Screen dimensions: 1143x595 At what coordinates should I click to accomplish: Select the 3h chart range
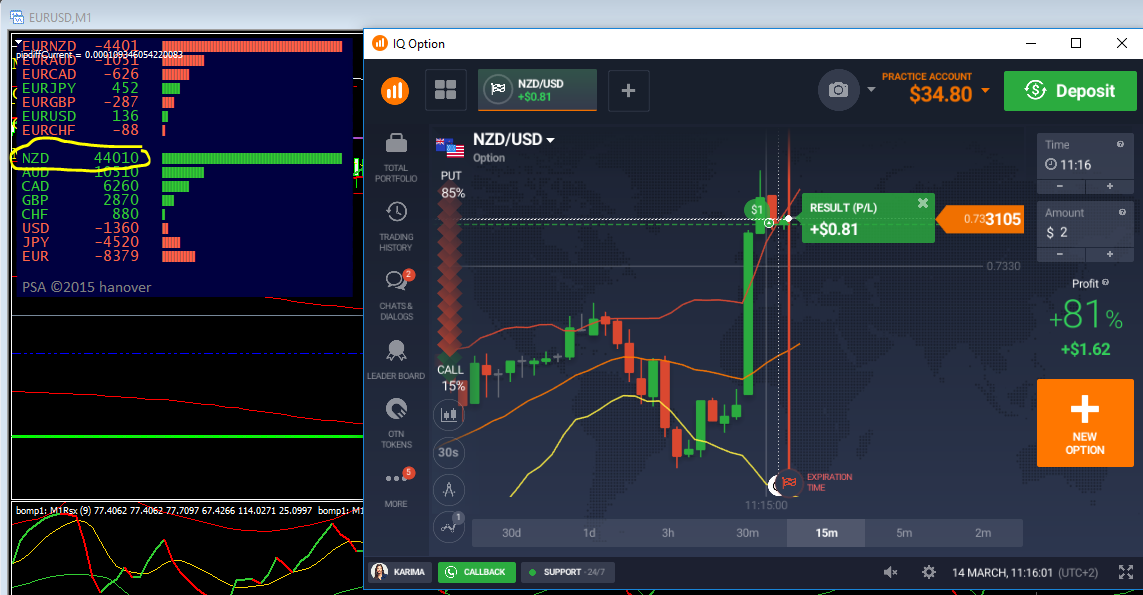click(x=668, y=533)
